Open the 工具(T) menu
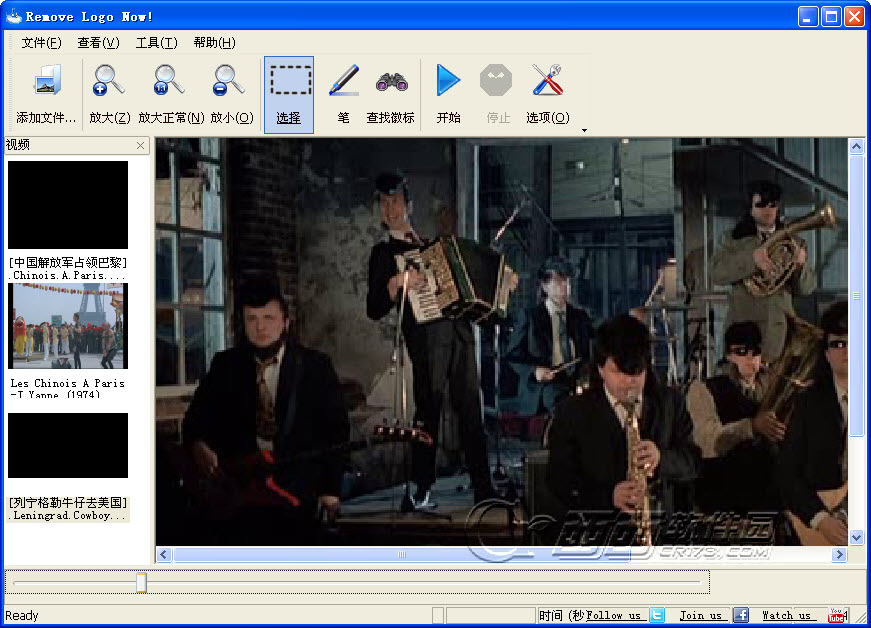Screen dimensions: 871x628 pos(156,43)
